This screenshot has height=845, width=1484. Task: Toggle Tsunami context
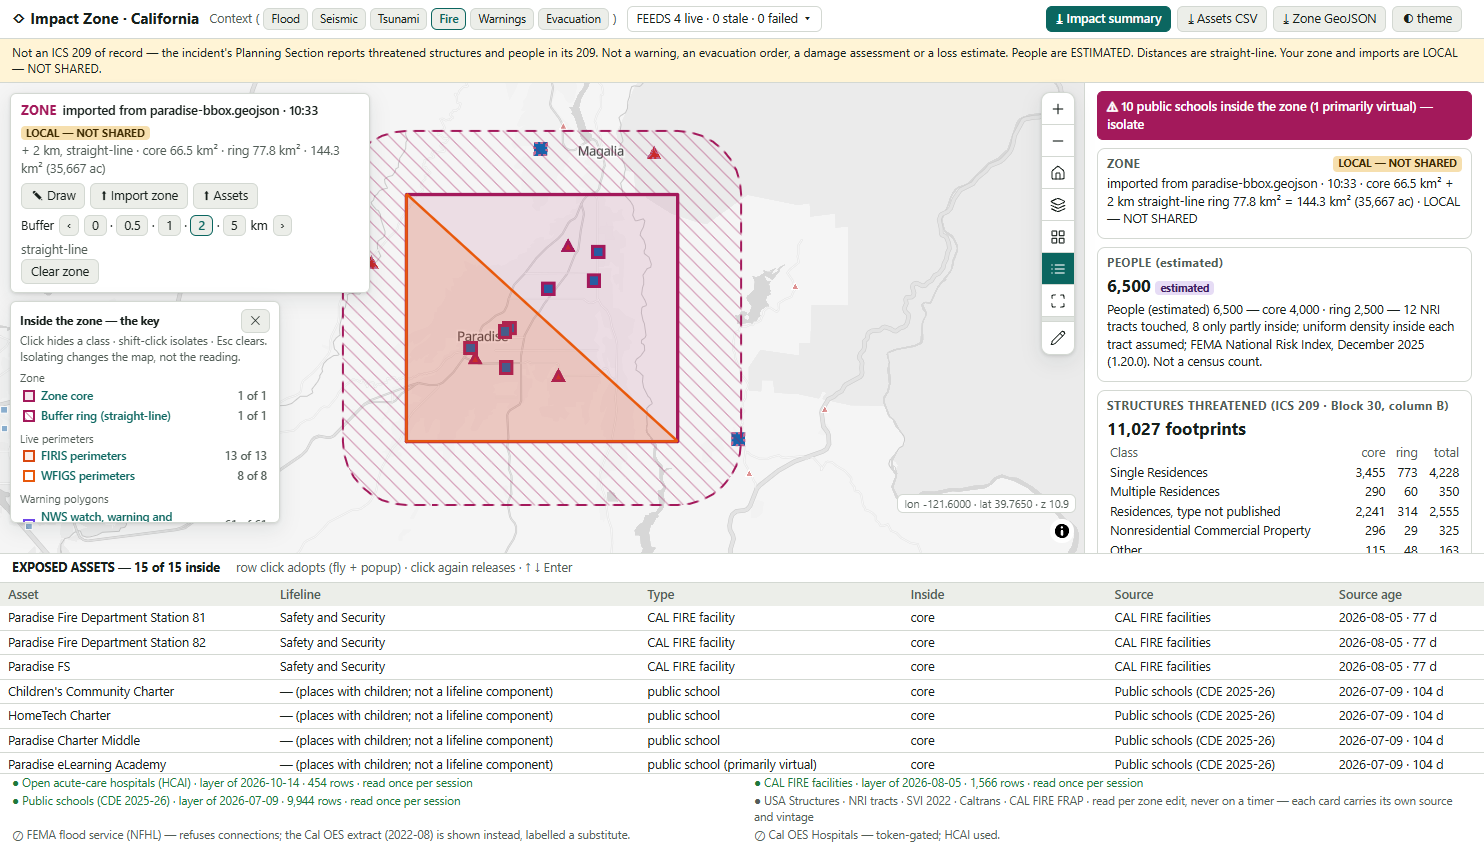(399, 19)
